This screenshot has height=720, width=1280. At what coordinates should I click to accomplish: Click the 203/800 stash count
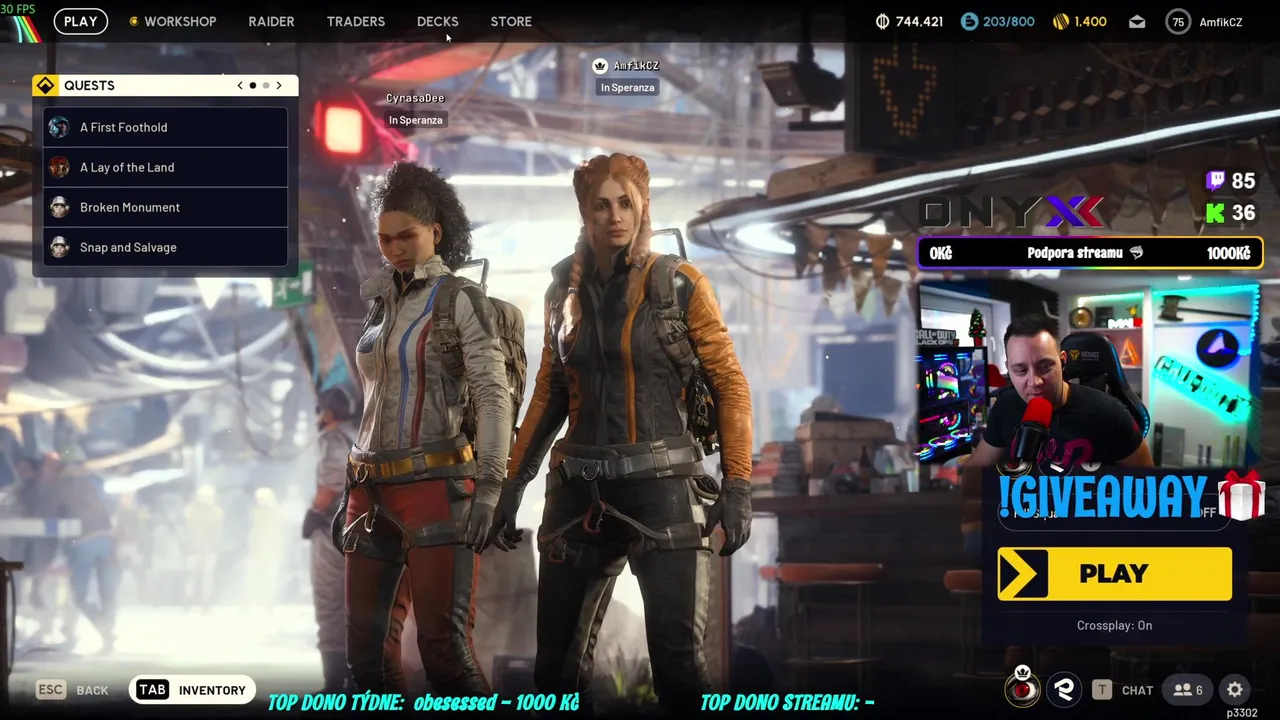(x=1010, y=21)
